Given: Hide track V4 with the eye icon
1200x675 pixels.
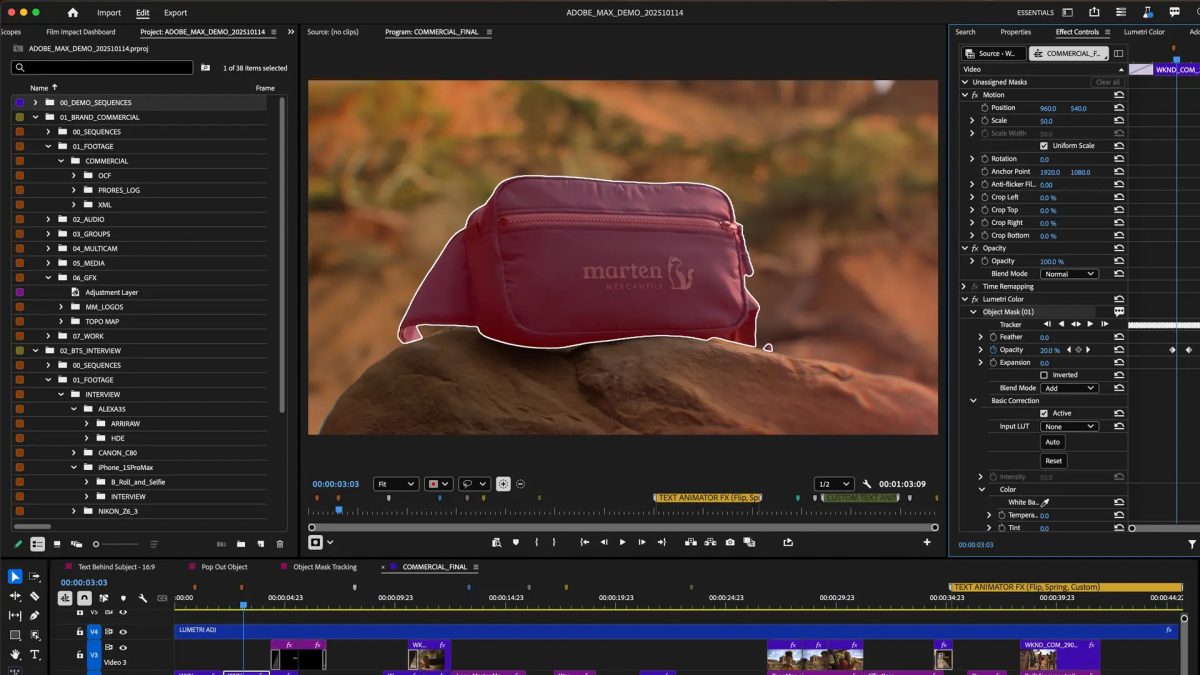Looking at the screenshot, I should 123,632.
